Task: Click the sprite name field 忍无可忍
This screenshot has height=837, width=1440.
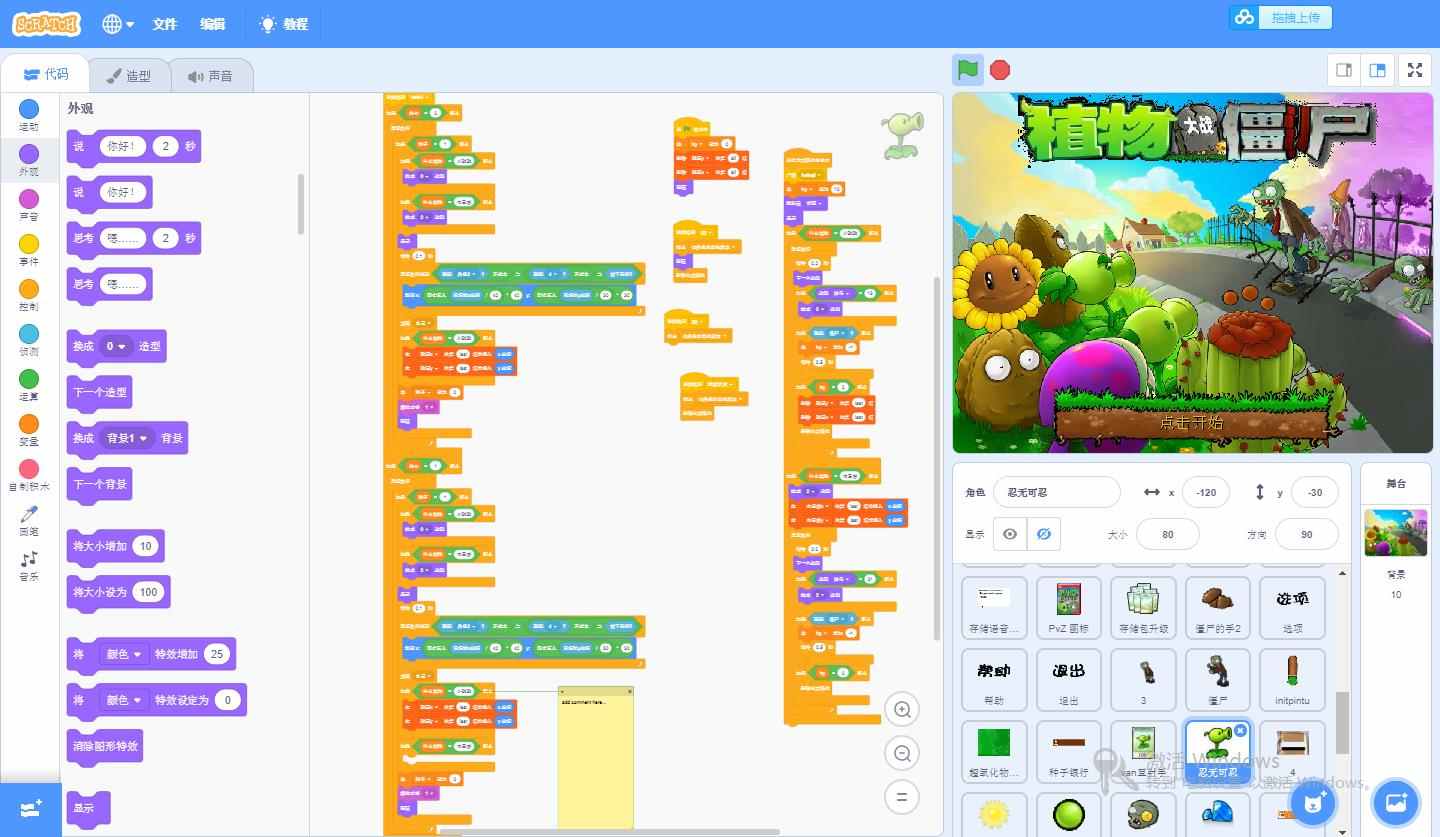Action: 1057,492
